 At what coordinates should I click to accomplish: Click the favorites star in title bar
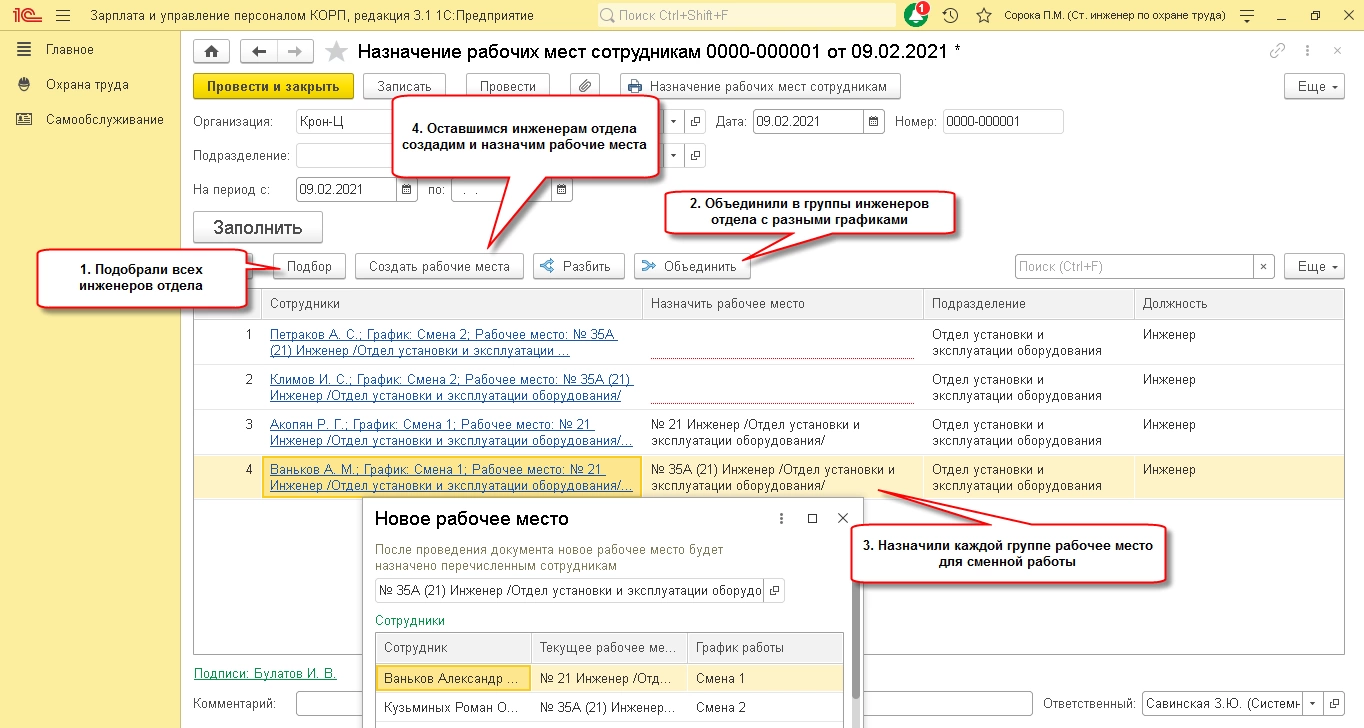point(984,16)
